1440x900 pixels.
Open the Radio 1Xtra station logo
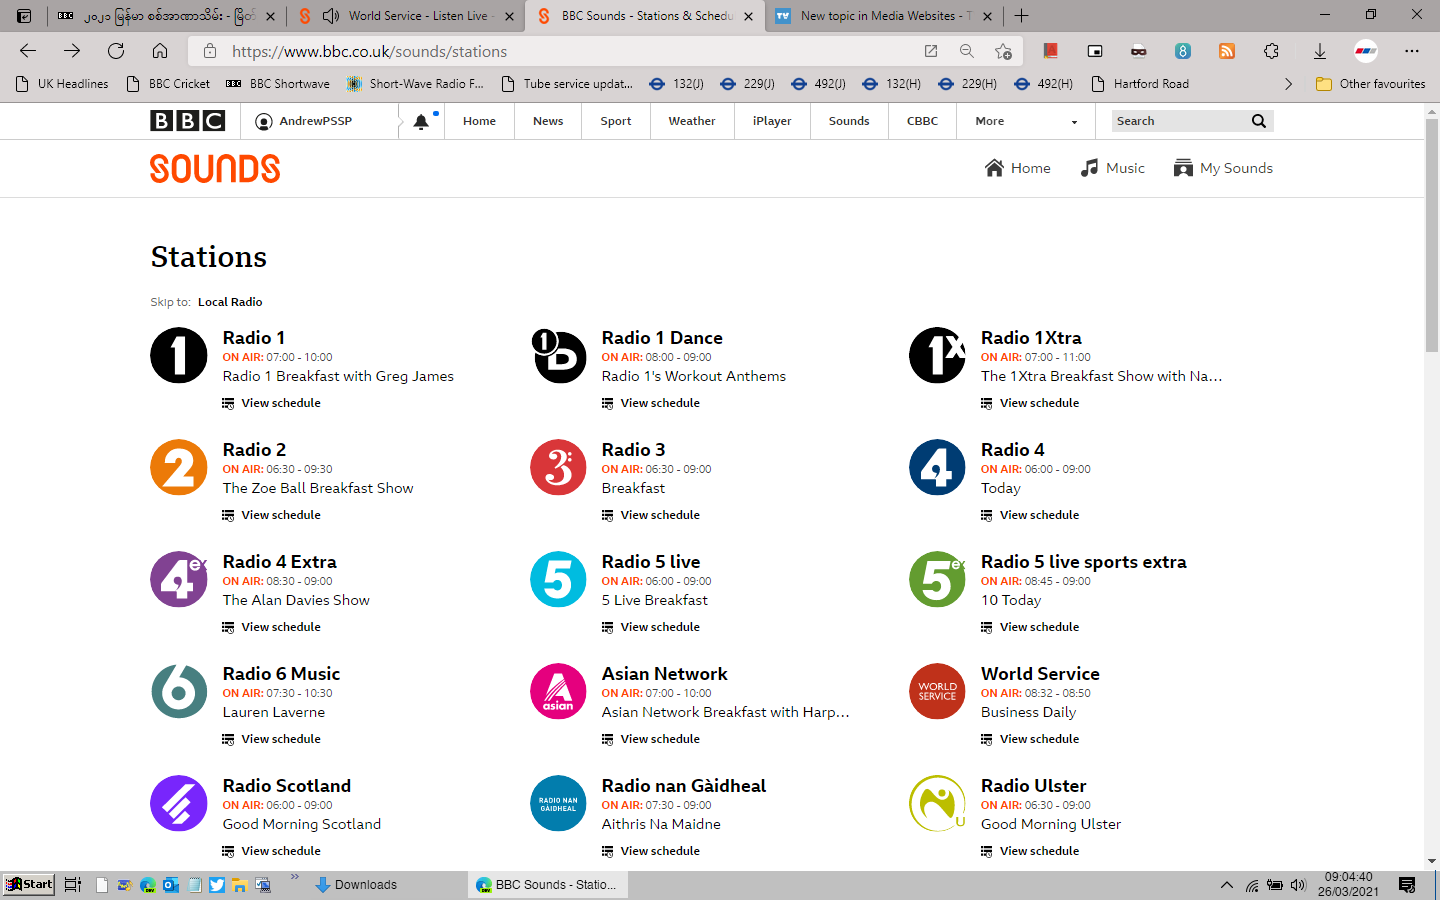pos(937,356)
